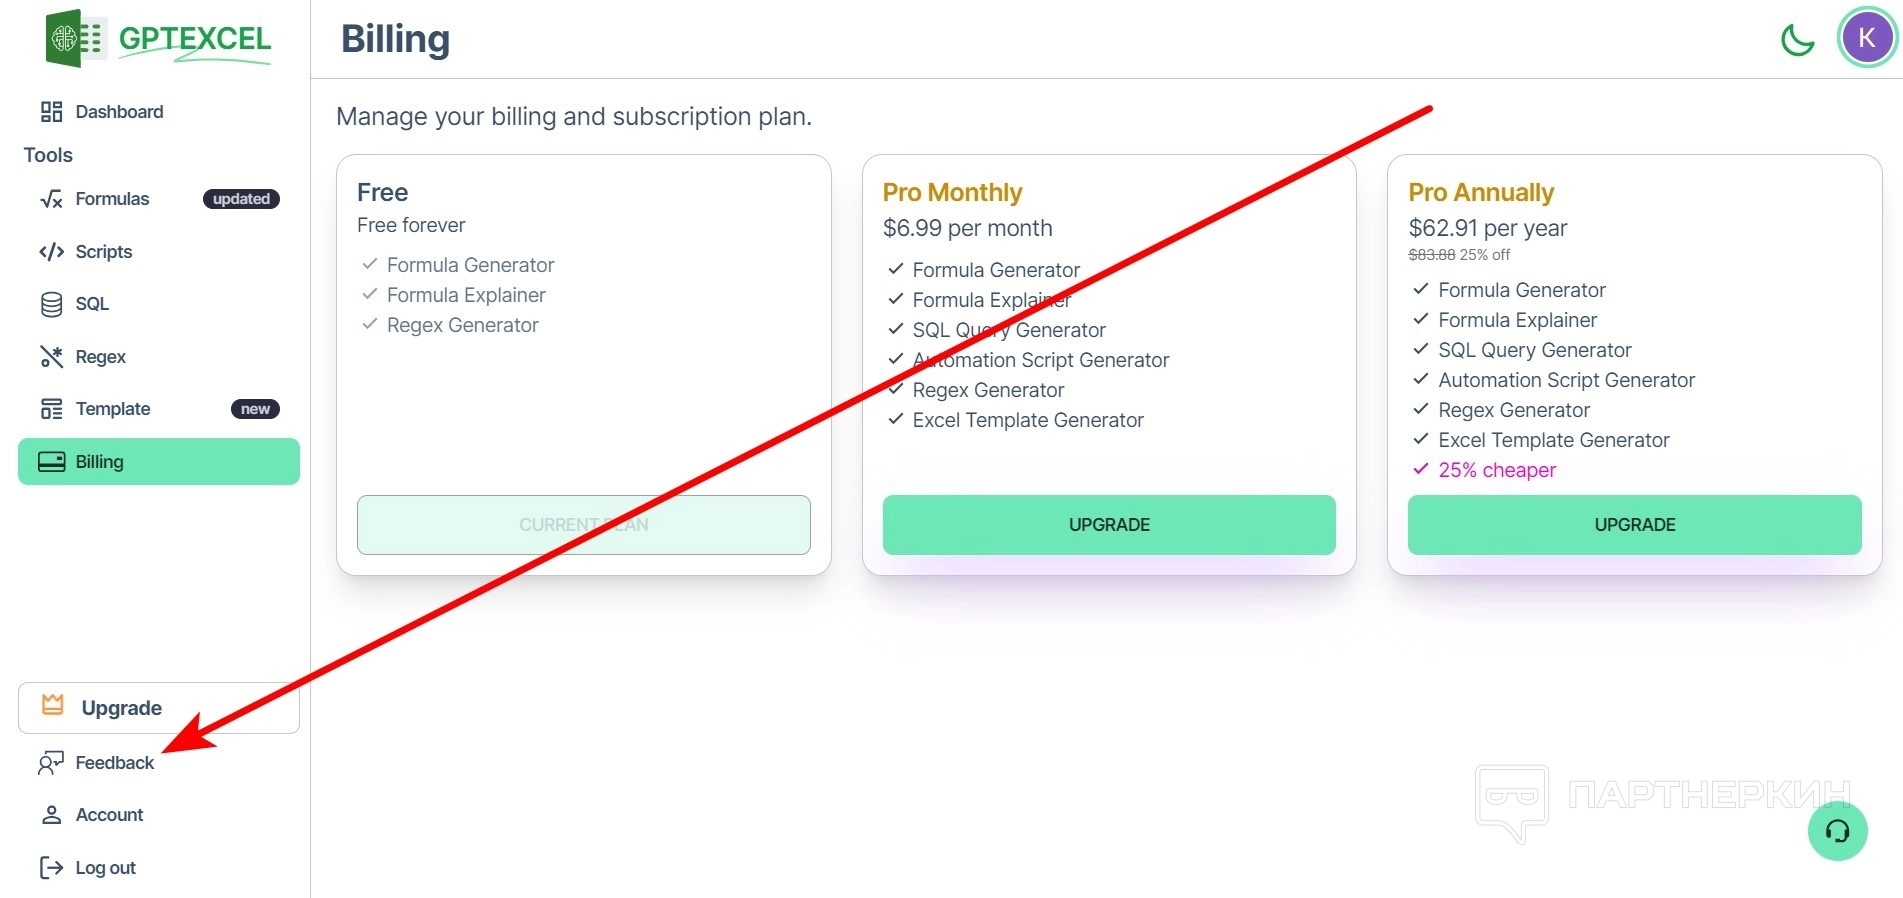Open the Template tool page
Screen dimensions: 1903x898
point(113,409)
